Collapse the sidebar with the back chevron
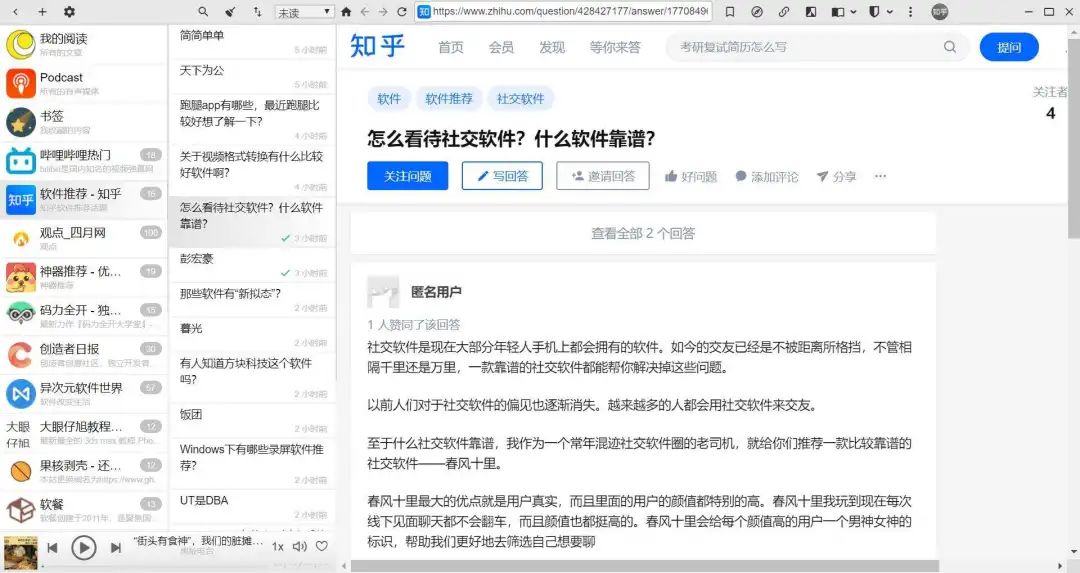 [x=16, y=12]
